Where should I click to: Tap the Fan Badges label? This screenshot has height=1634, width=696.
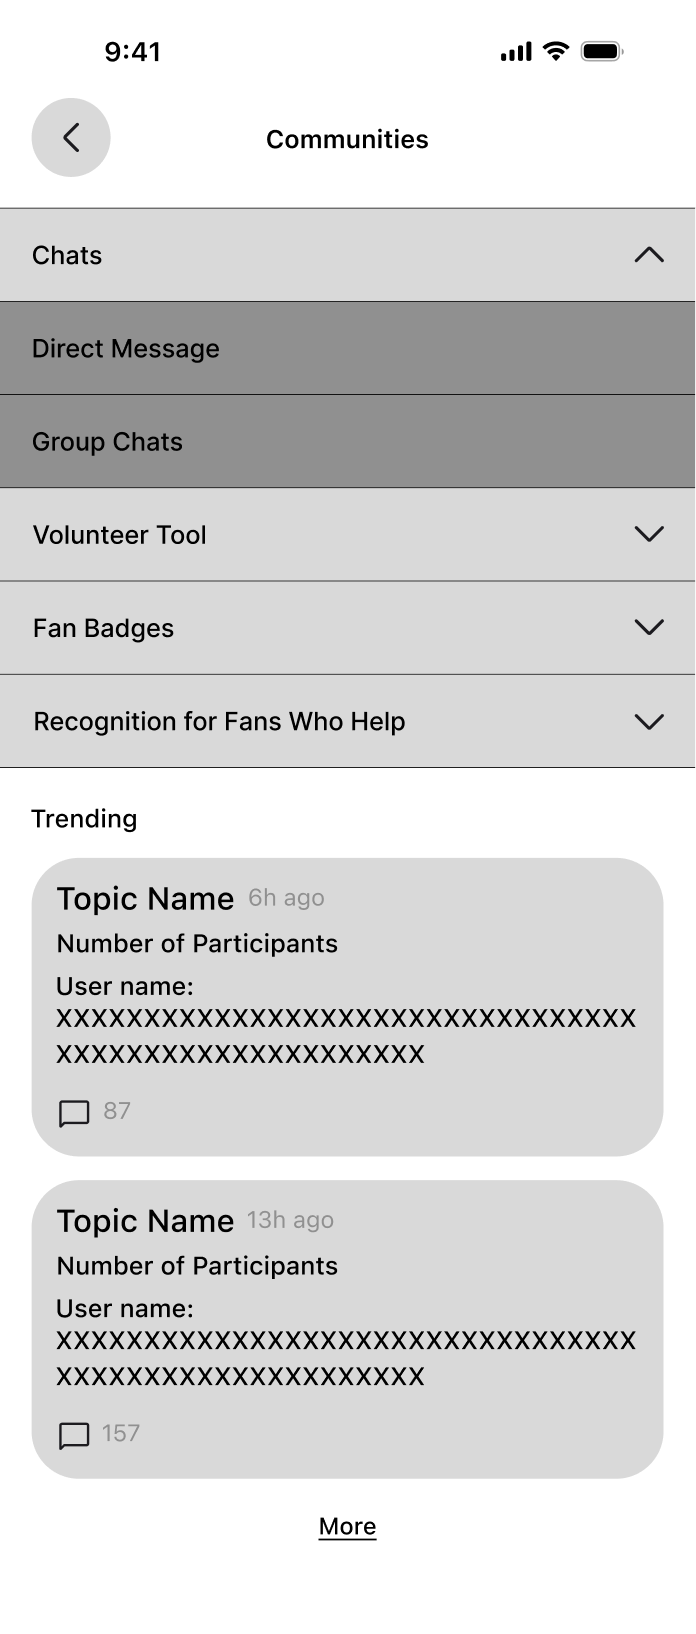[104, 628]
